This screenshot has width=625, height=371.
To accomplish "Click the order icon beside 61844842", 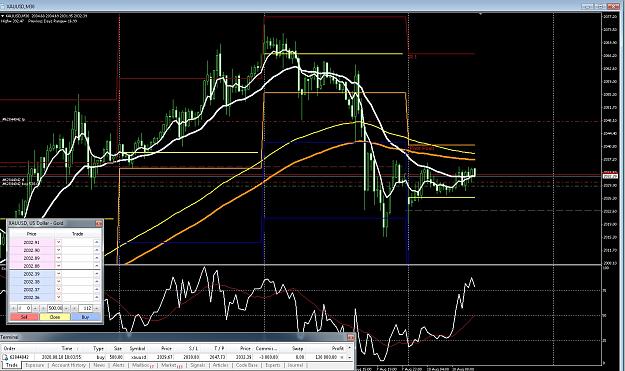I will coord(5,357).
